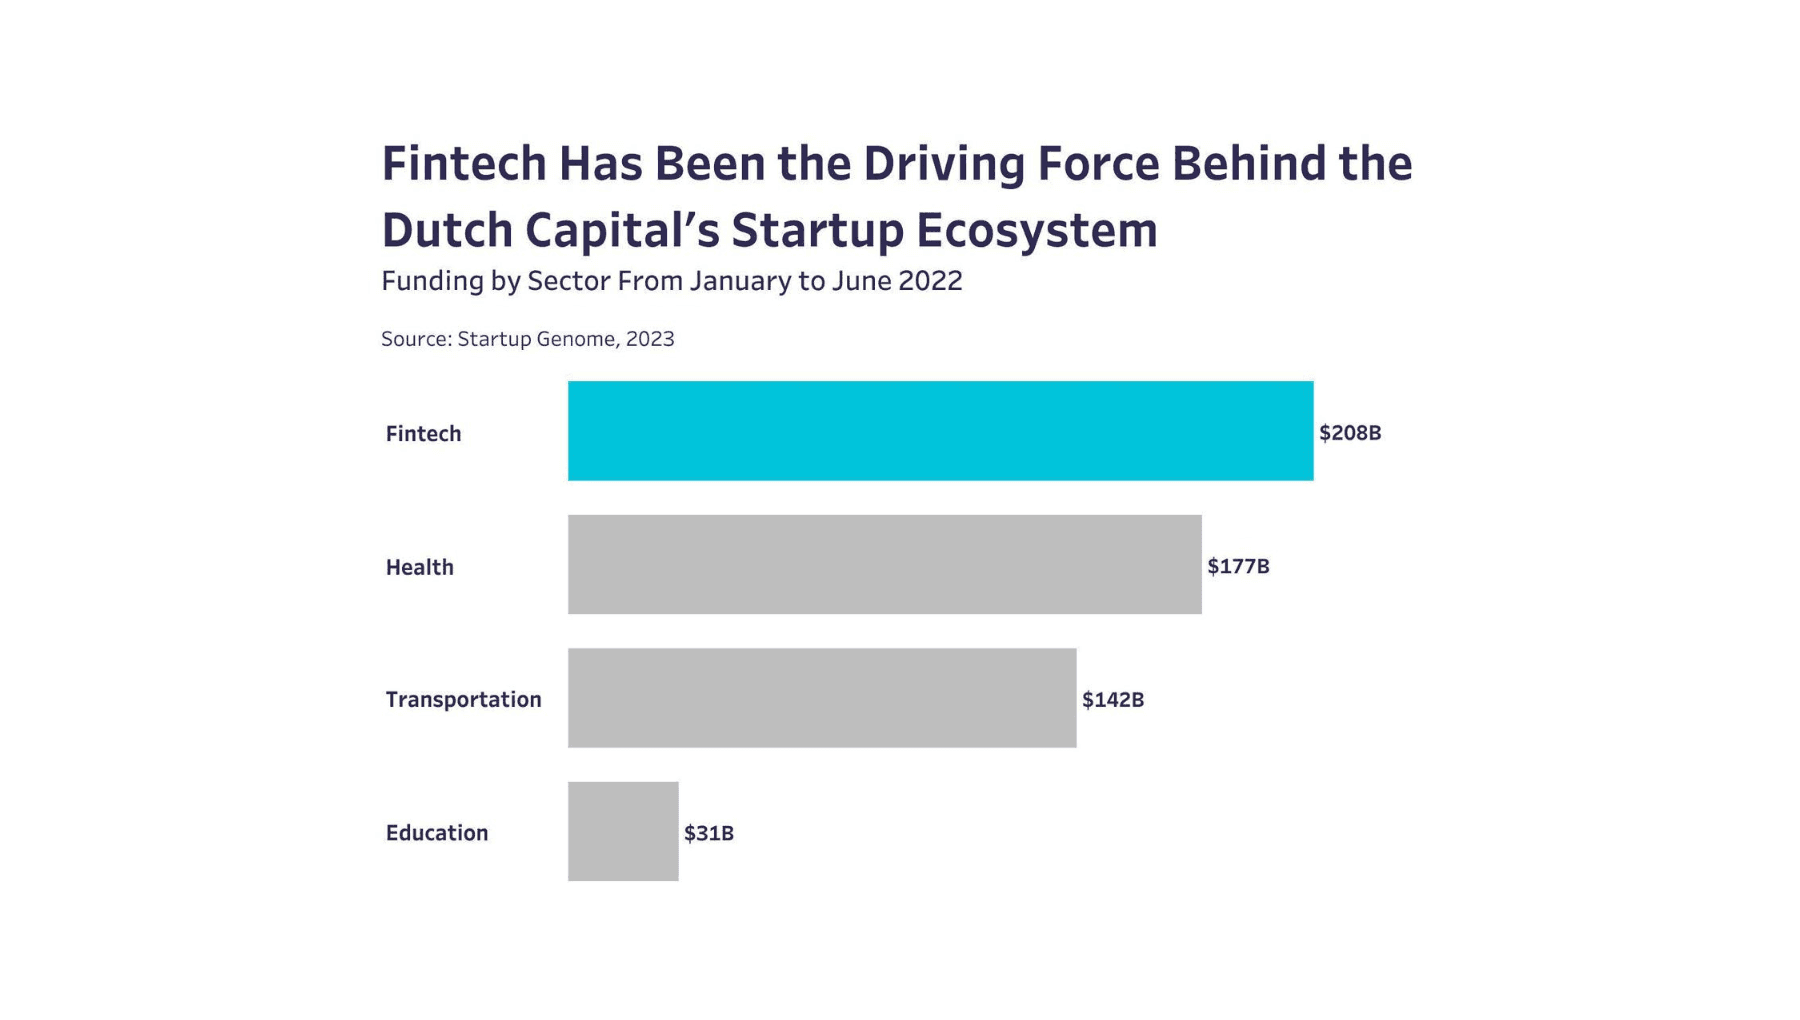Select the year 2023 in source line
This screenshot has width=1800, height=1020.
click(650, 339)
